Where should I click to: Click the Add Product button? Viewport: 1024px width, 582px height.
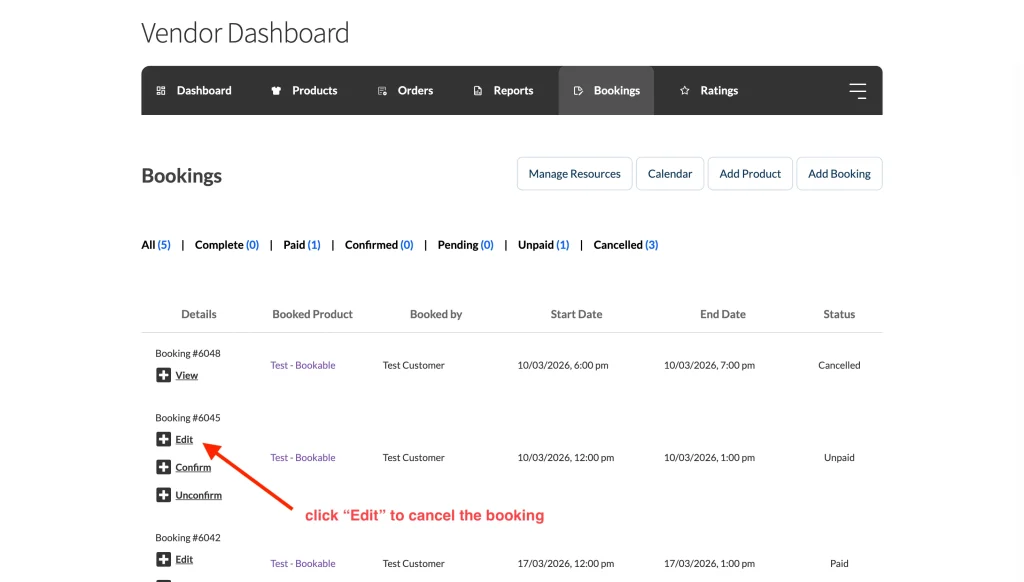tap(750, 174)
